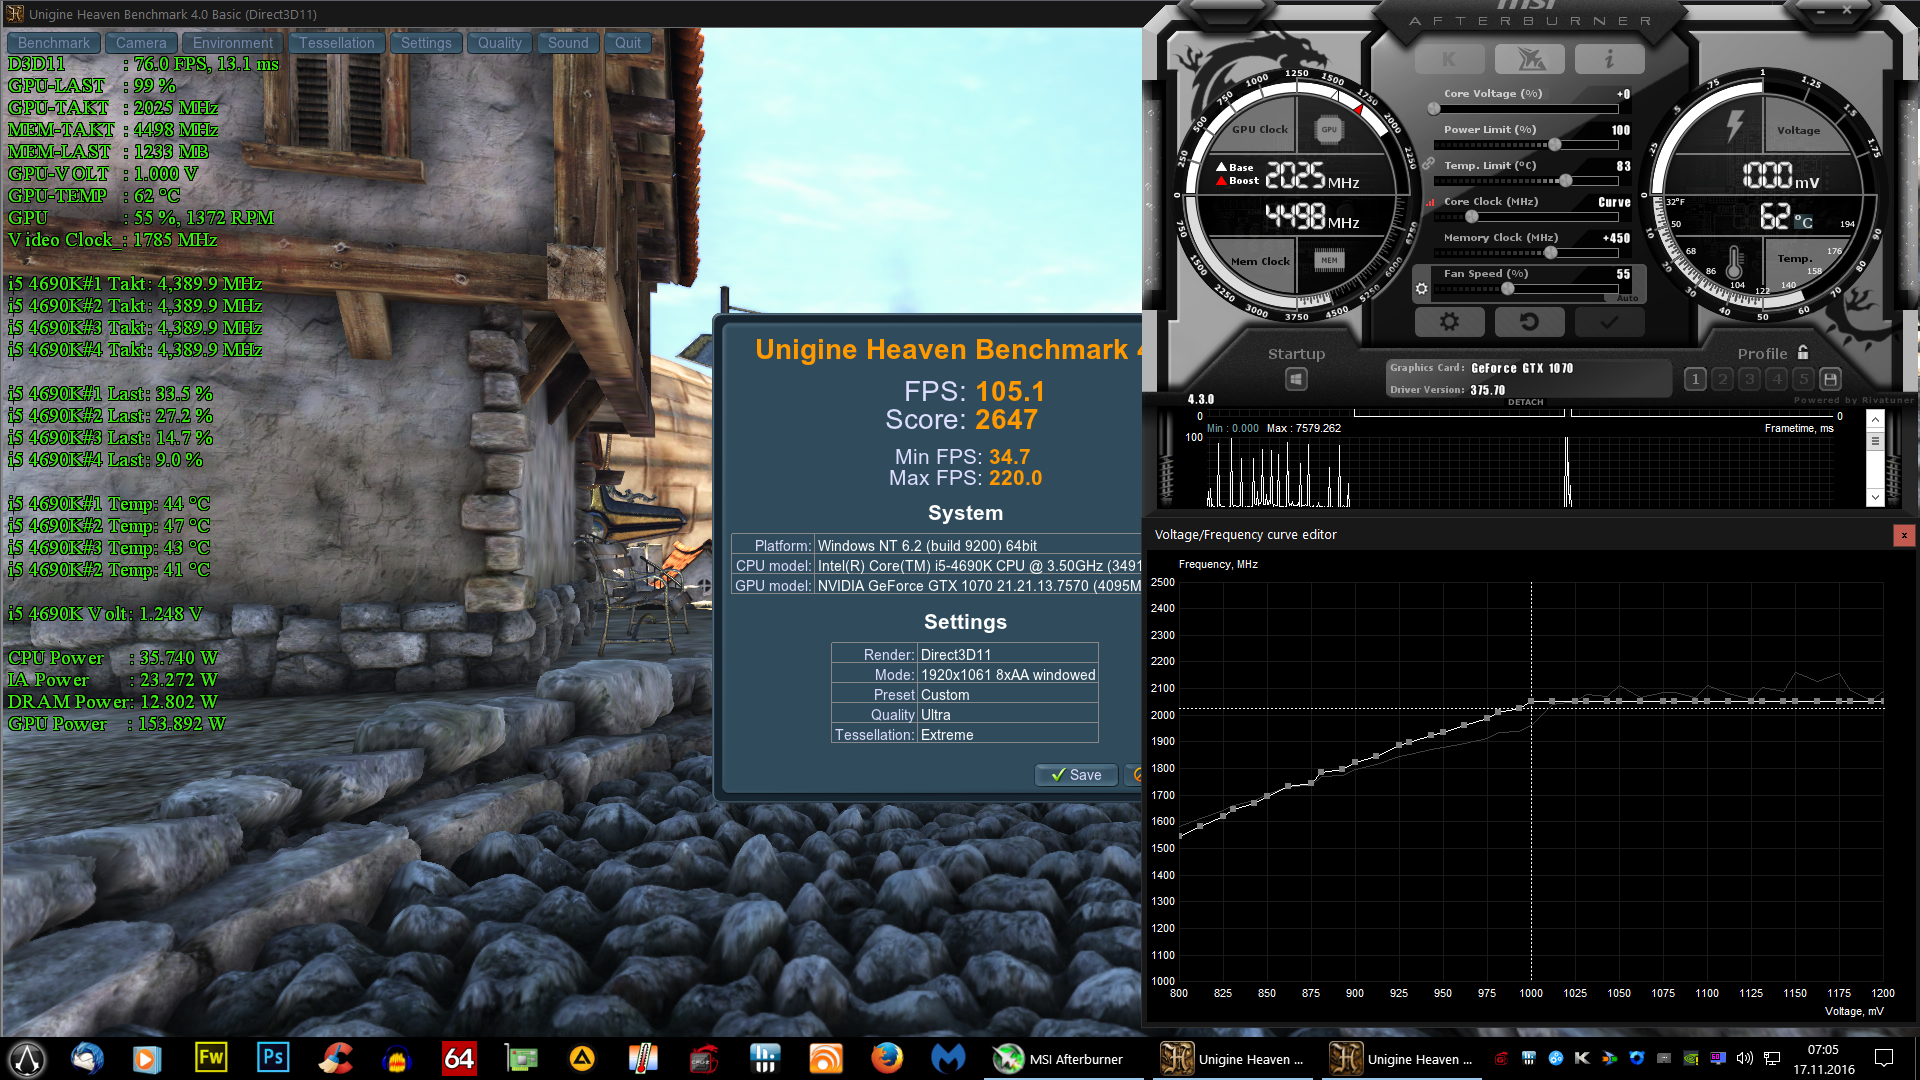Click the information i button
The width and height of the screenshot is (1920, 1080).
1609,60
